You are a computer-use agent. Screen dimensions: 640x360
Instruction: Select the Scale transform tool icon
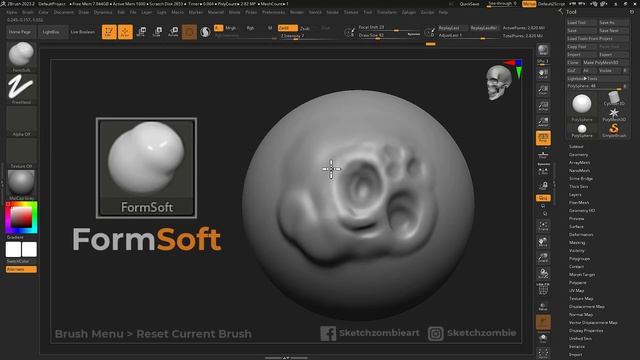coord(157,32)
